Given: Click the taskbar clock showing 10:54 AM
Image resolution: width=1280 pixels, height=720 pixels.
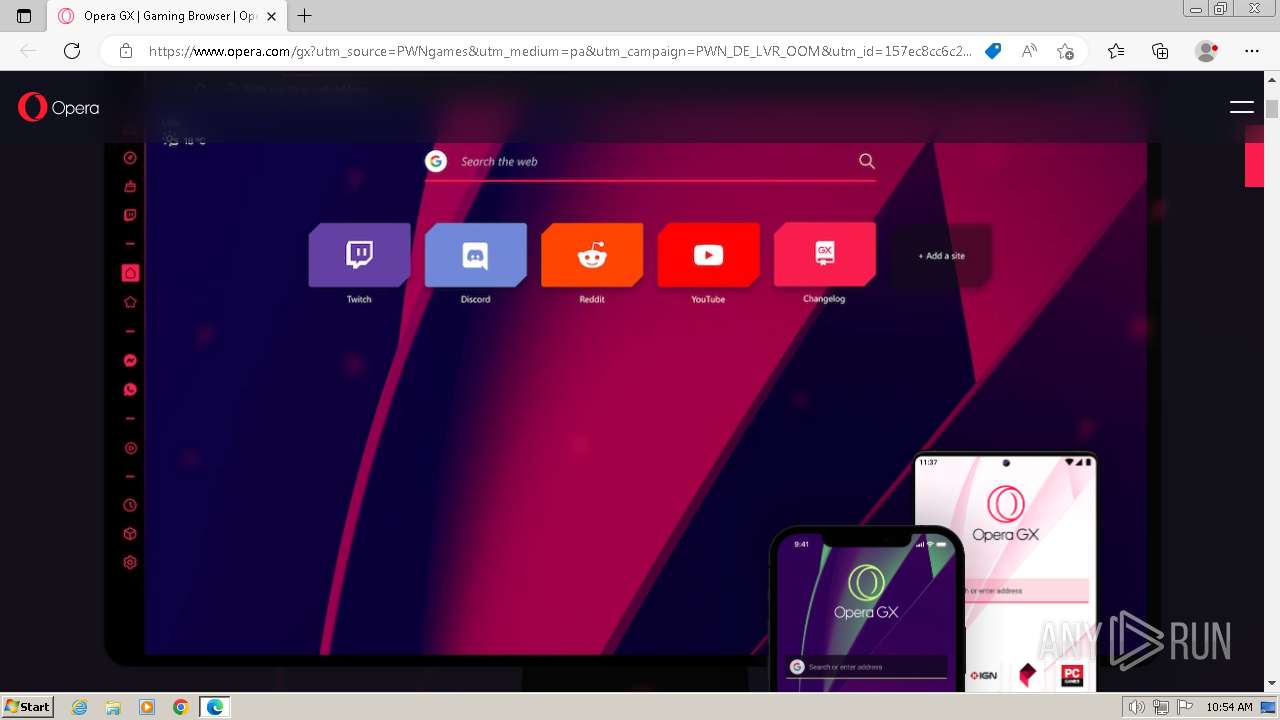Looking at the screenshot, I should click(x=1229, y=707).
